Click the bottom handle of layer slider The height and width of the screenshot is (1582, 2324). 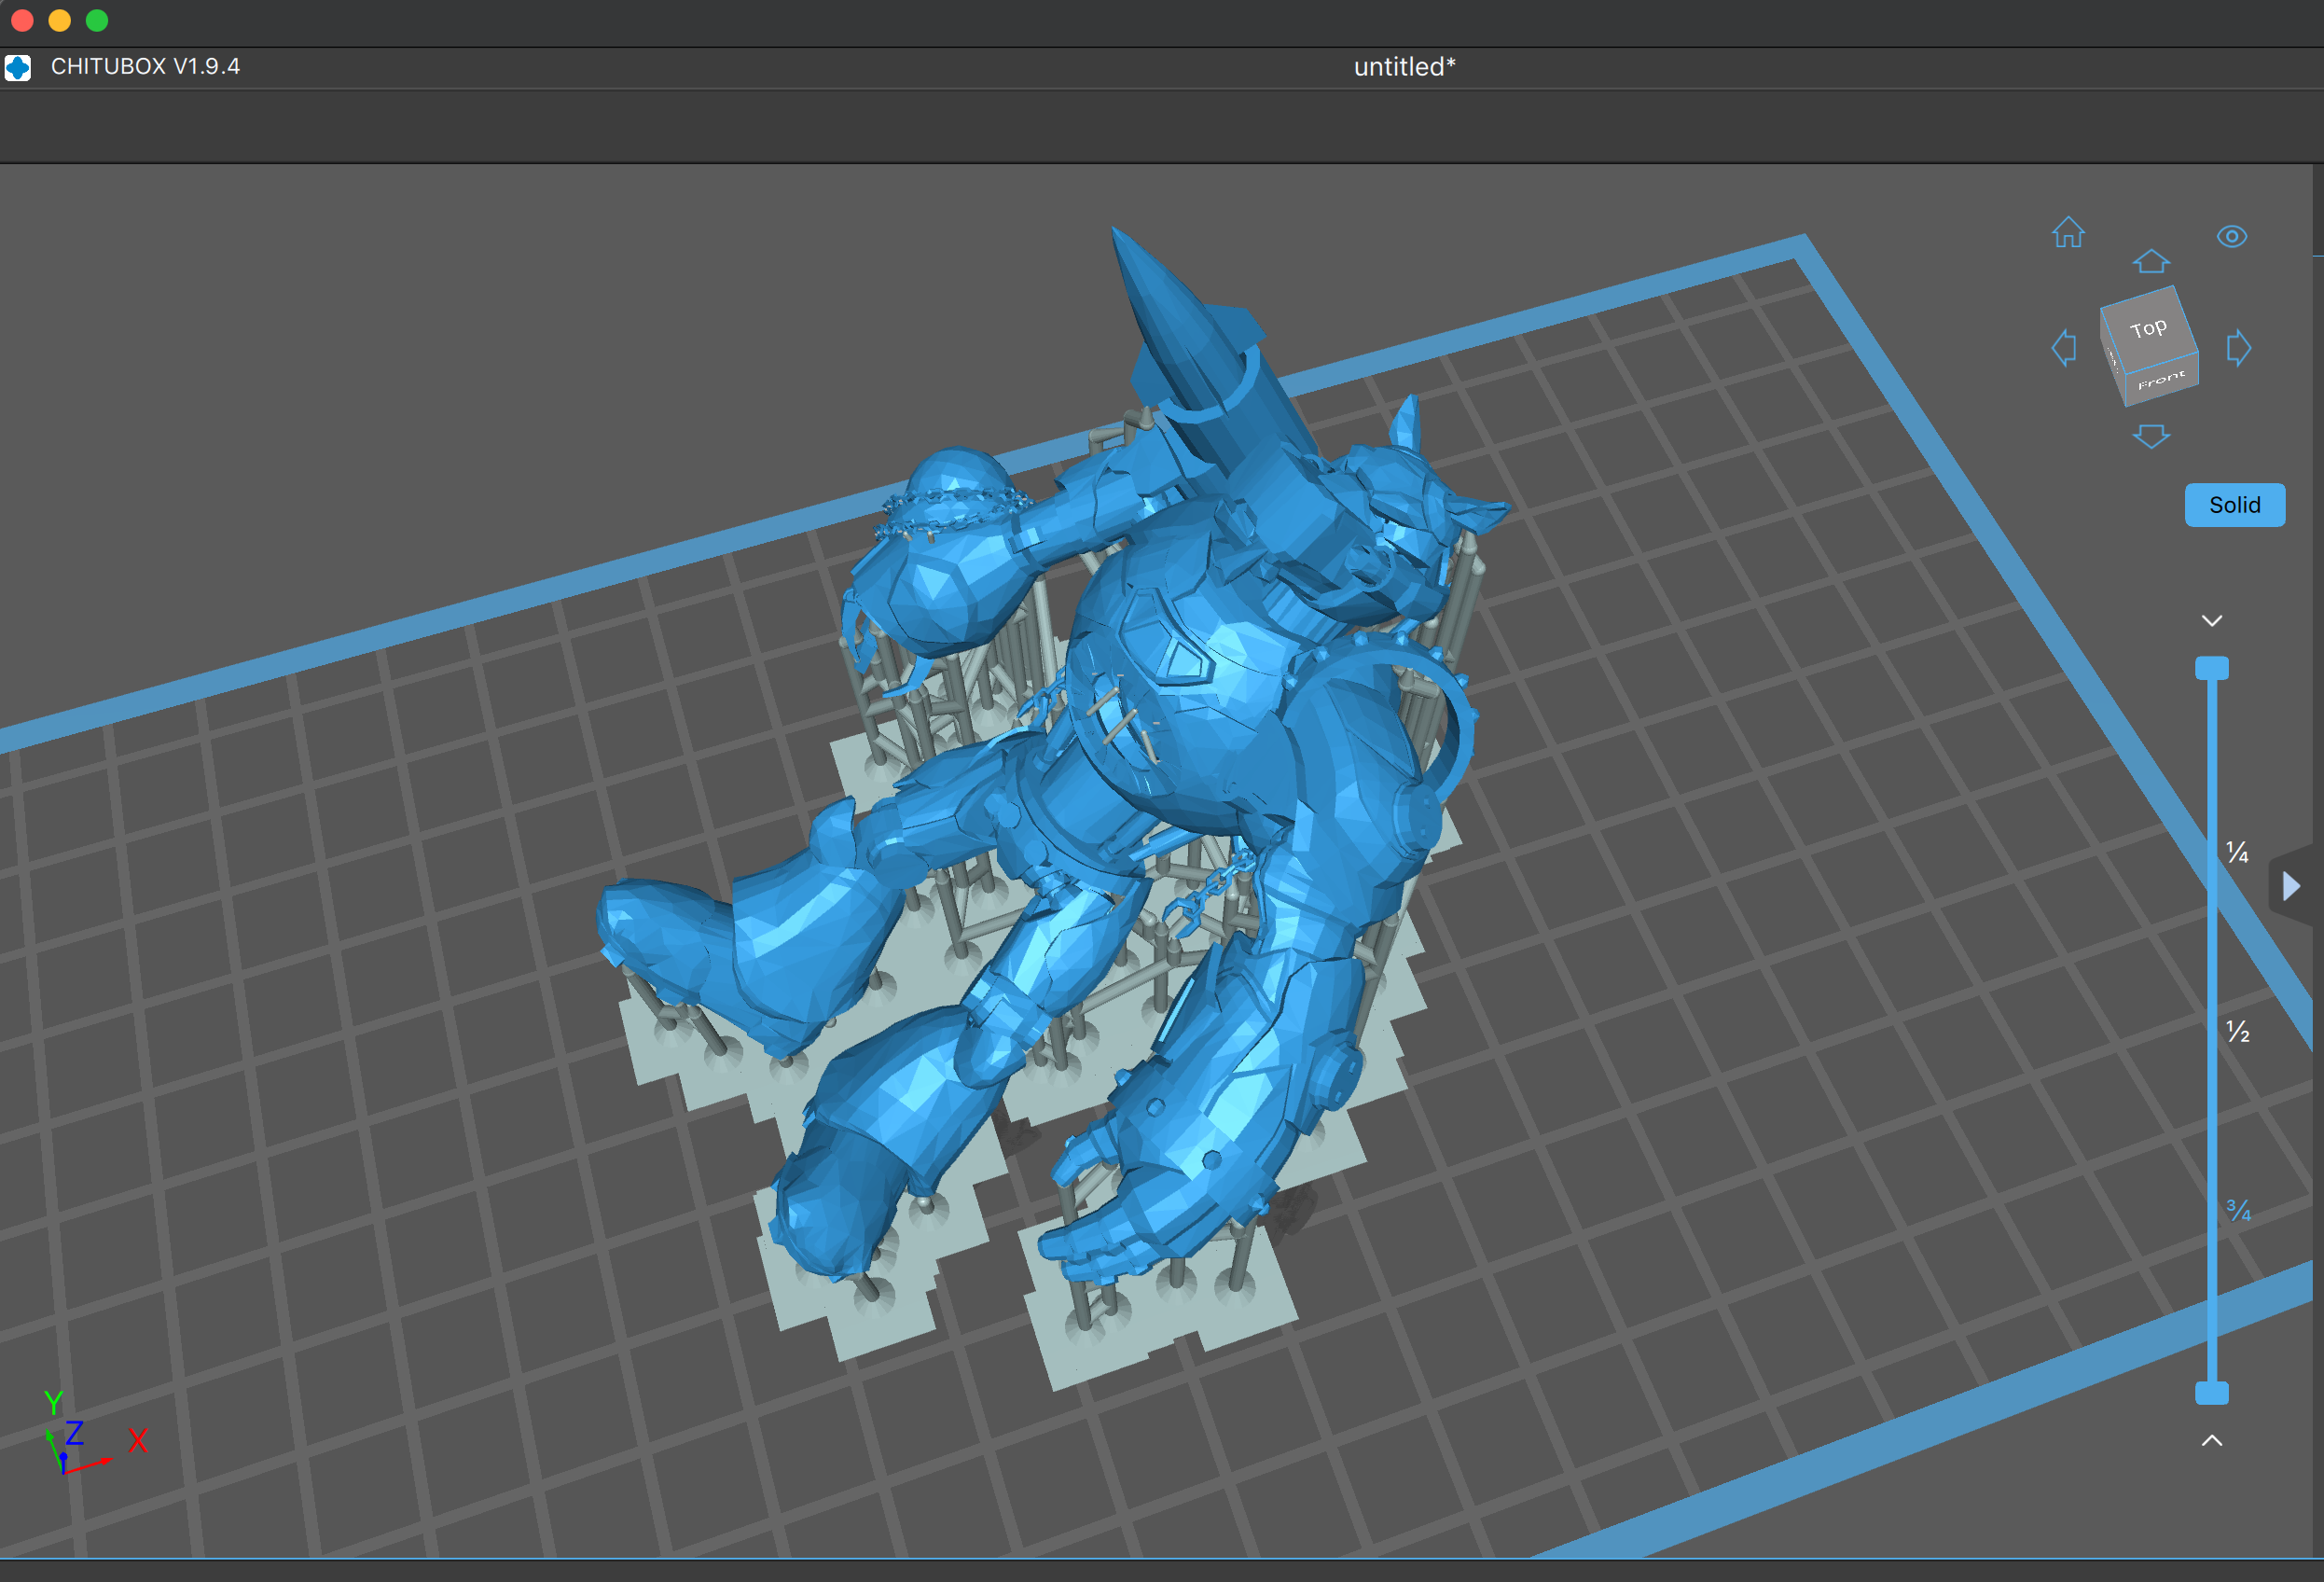click(x=2211, y=1393)
